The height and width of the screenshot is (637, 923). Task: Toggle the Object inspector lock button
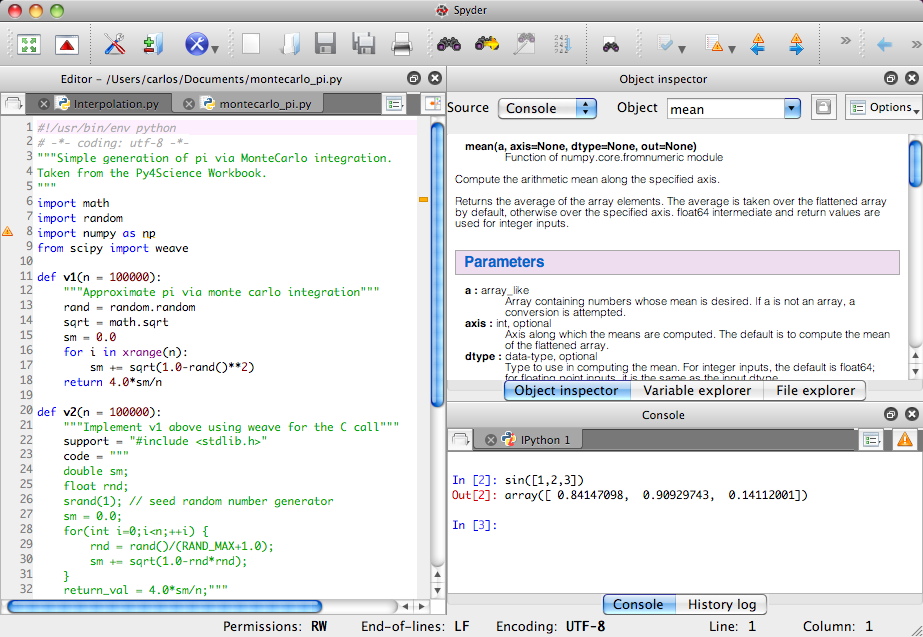pyautogui.click(x=822, y=108)
